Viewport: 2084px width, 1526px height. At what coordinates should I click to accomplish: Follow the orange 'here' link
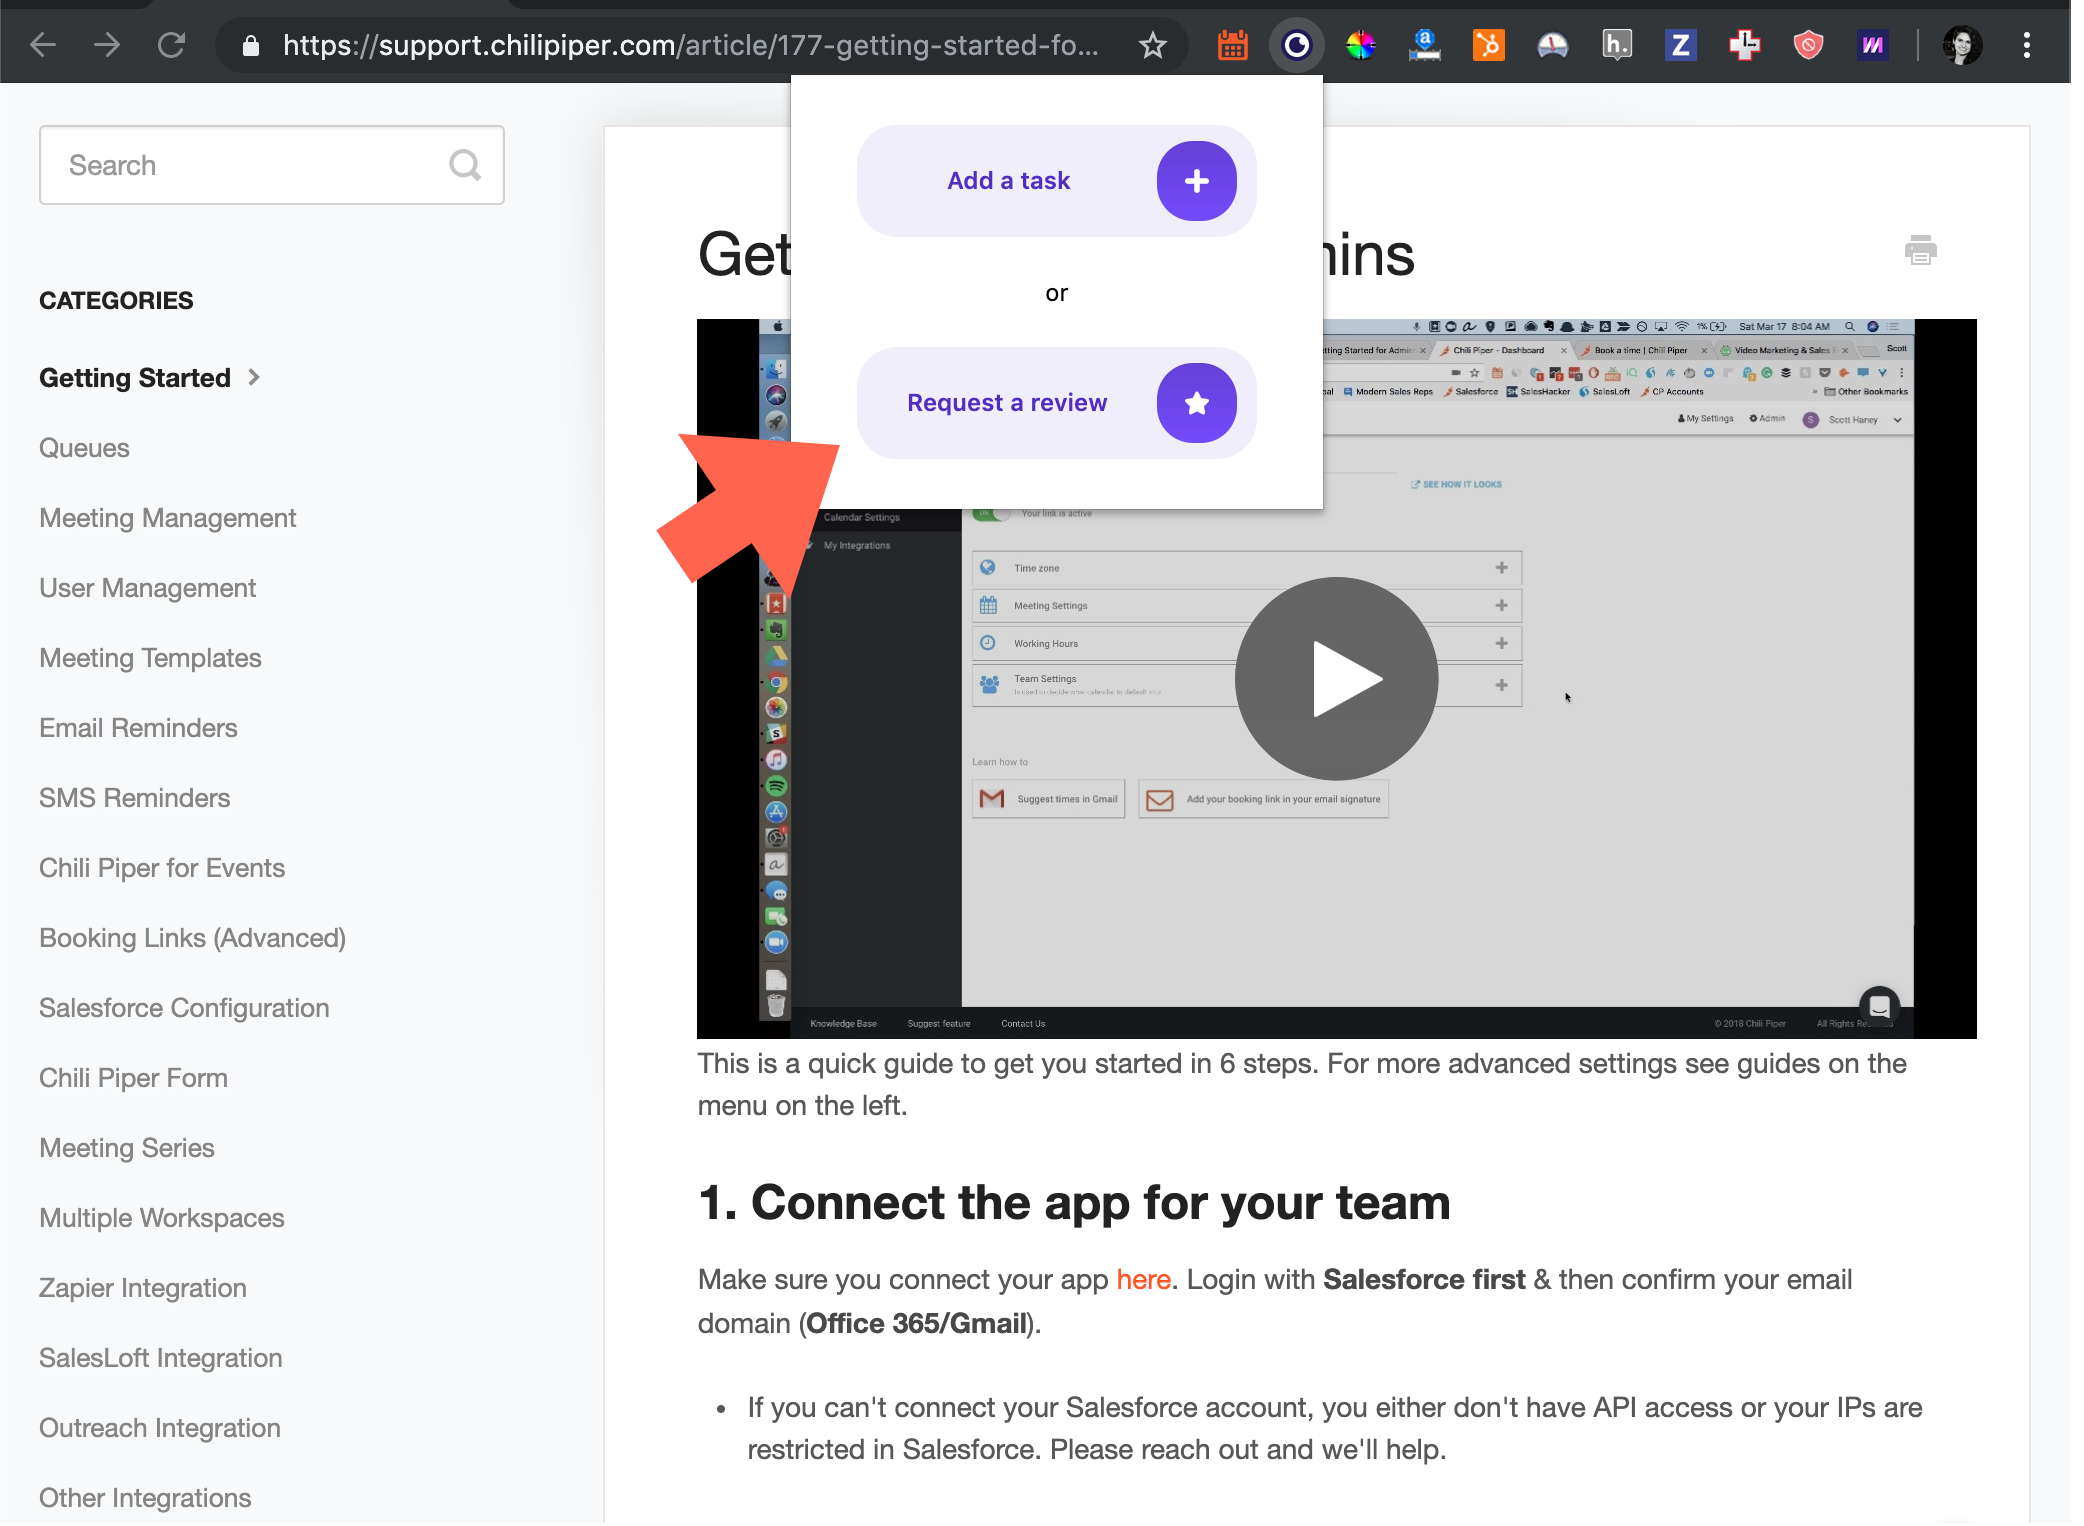coord(1143,1280)
